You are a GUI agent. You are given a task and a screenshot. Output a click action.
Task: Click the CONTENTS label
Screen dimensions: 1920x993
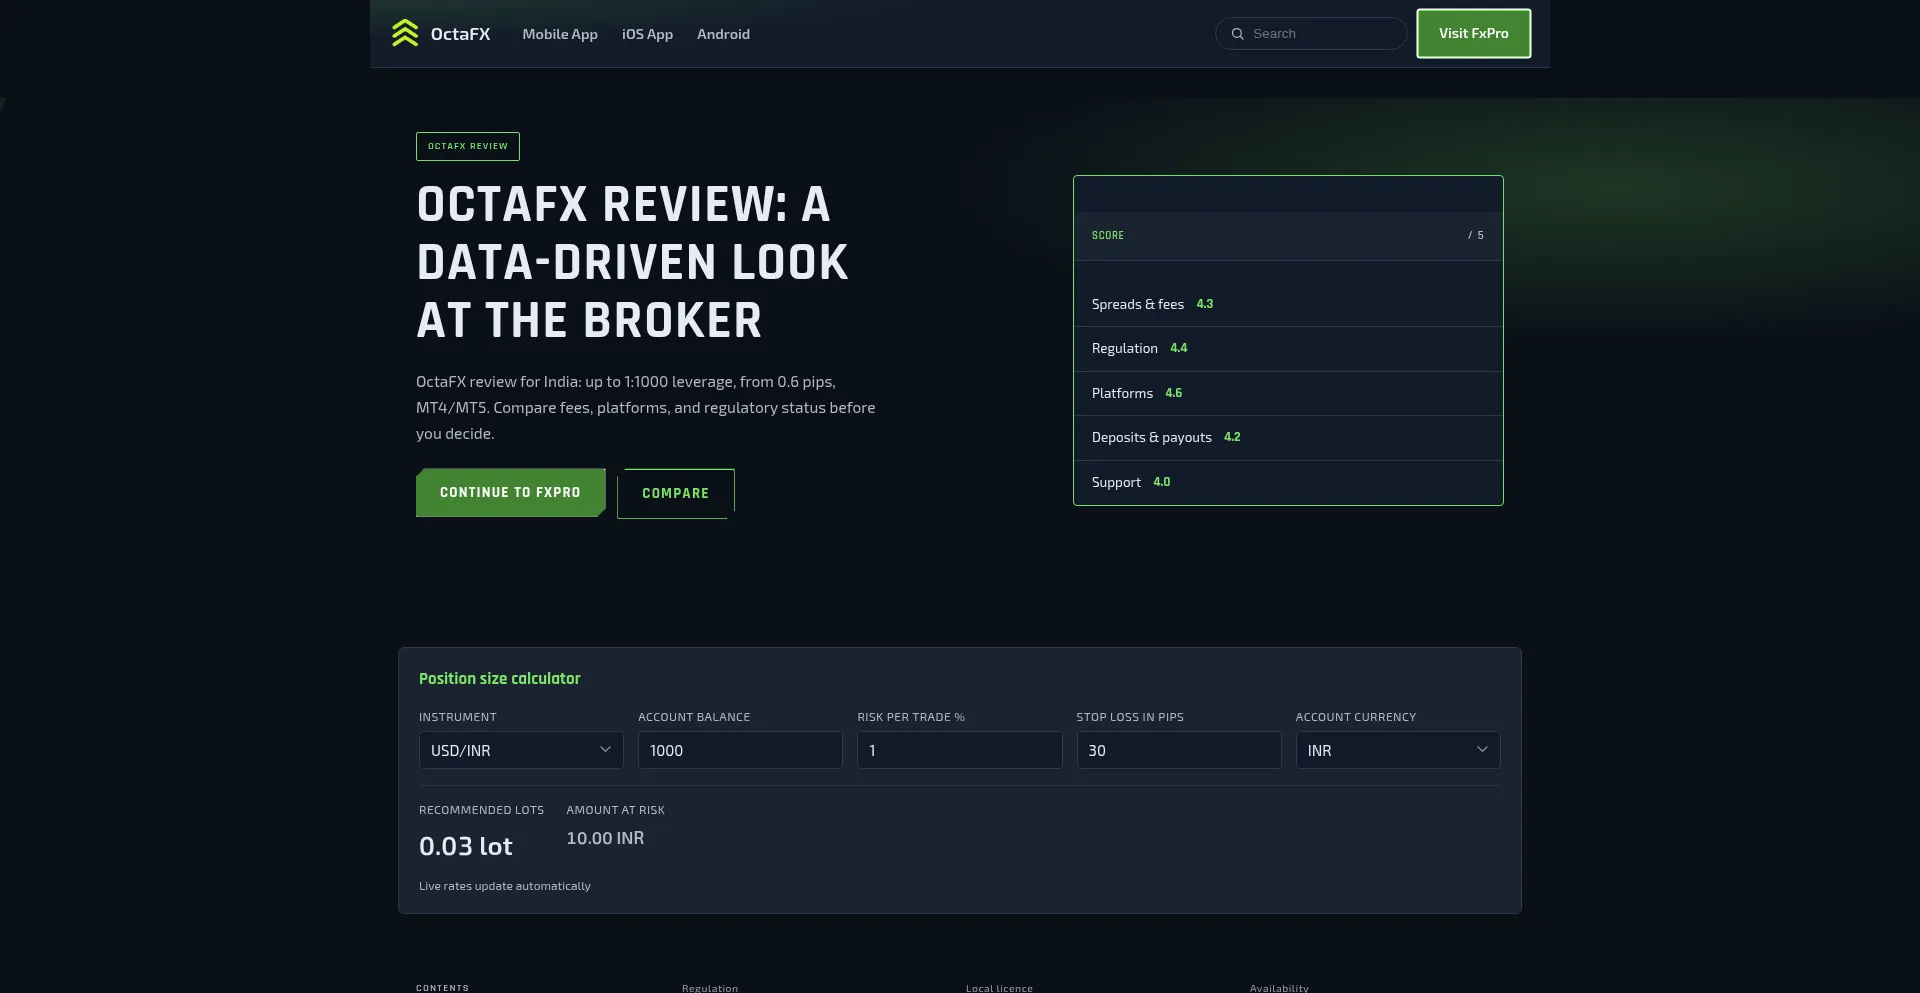tap(442, 988)
